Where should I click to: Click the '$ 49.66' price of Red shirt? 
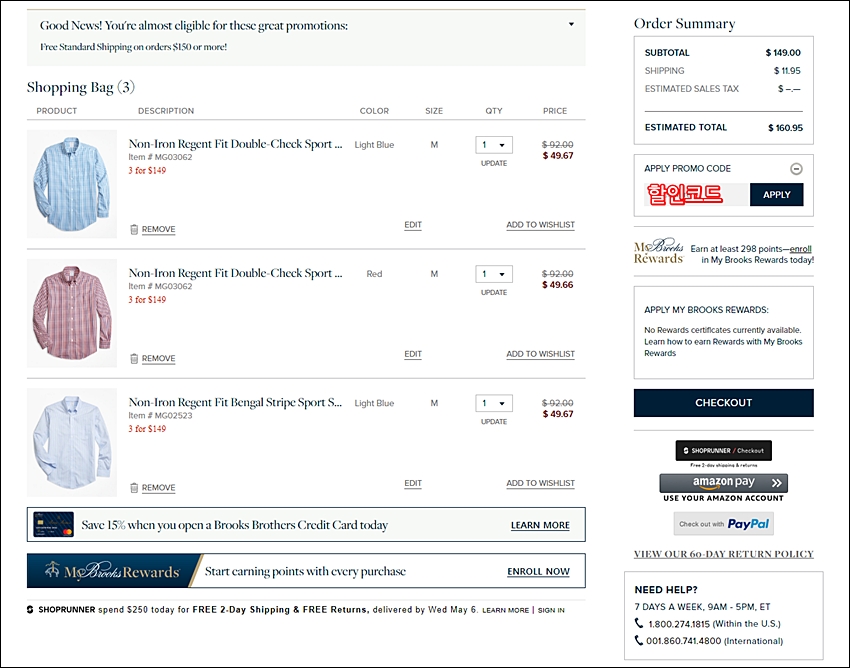tap(557, 285)
